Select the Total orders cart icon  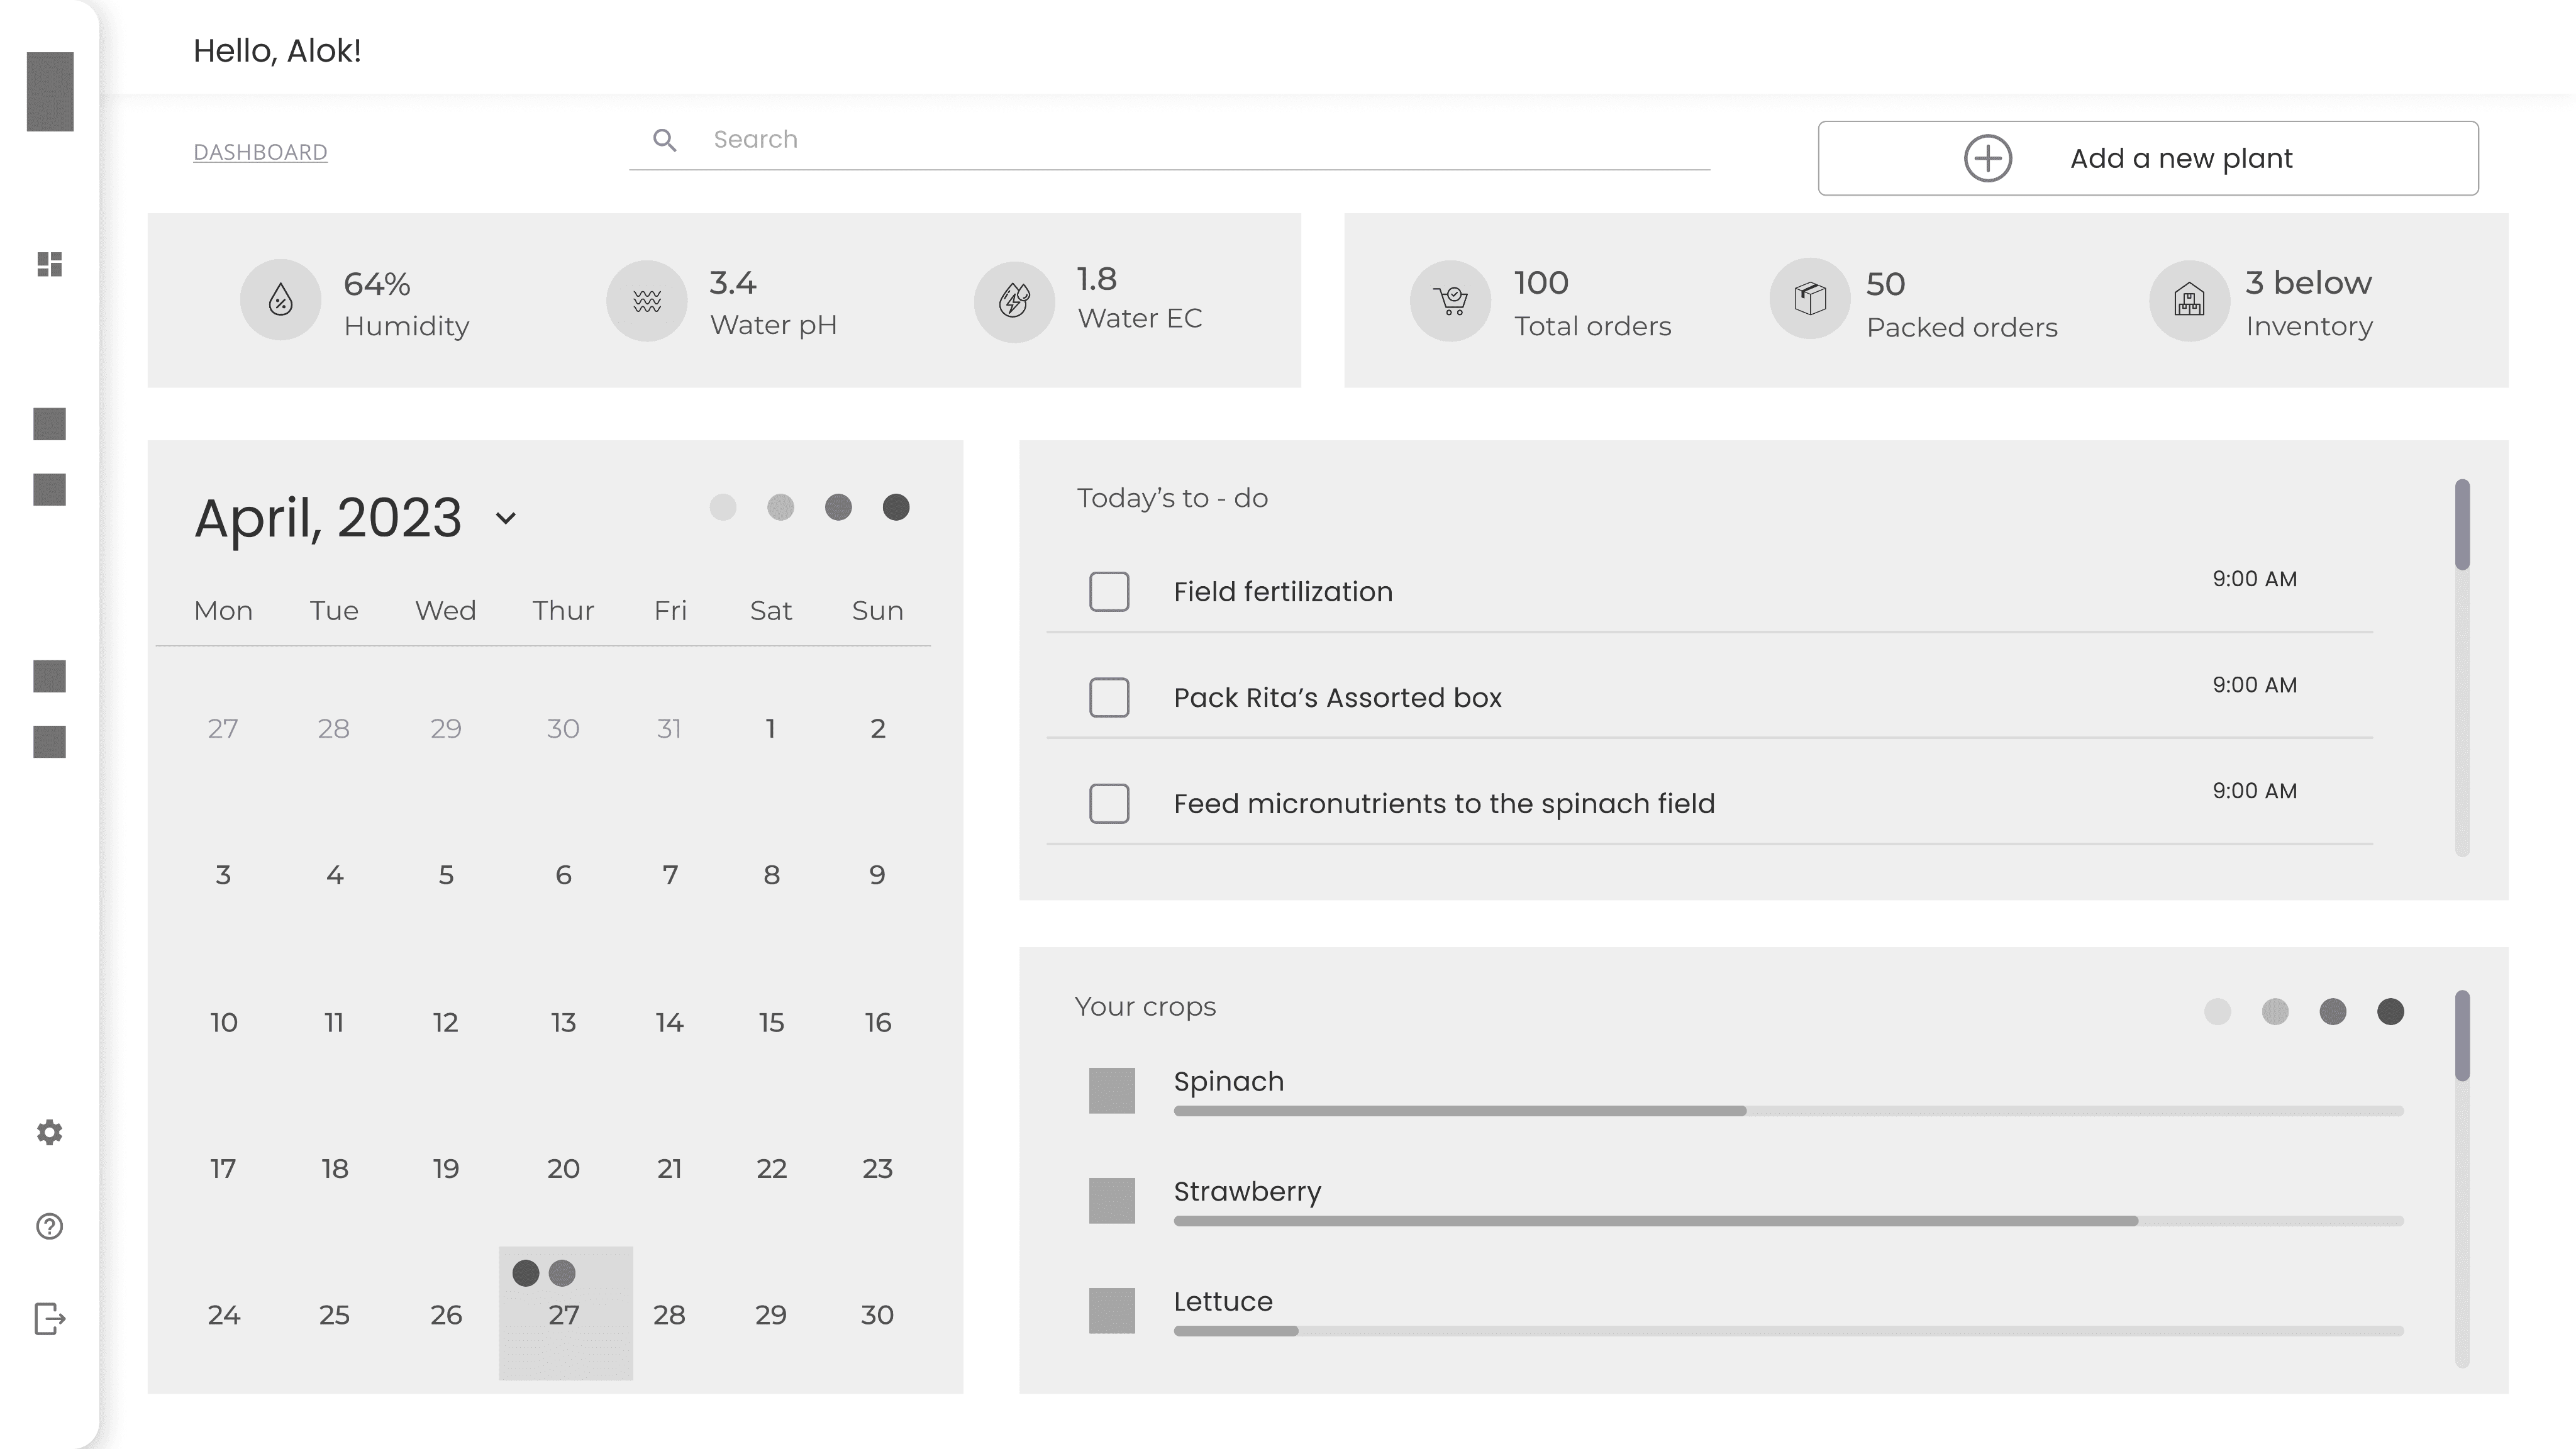(1450, 300)
